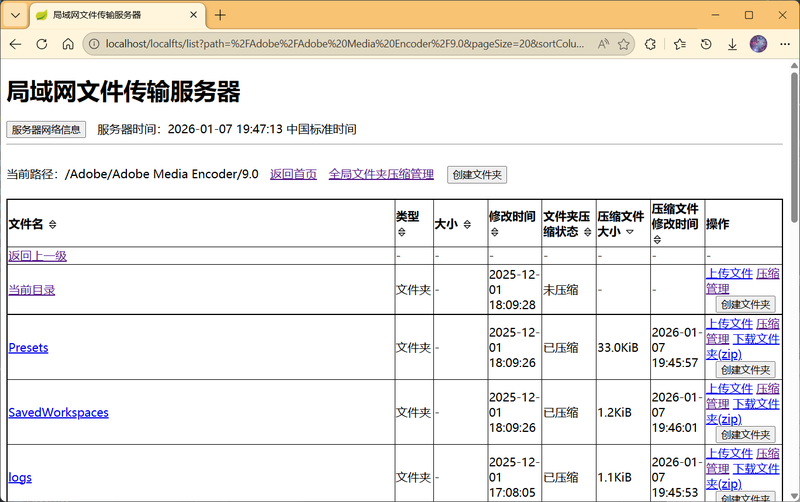Click 创建文件夹 in 当前目录 row

tap(745, 305)
